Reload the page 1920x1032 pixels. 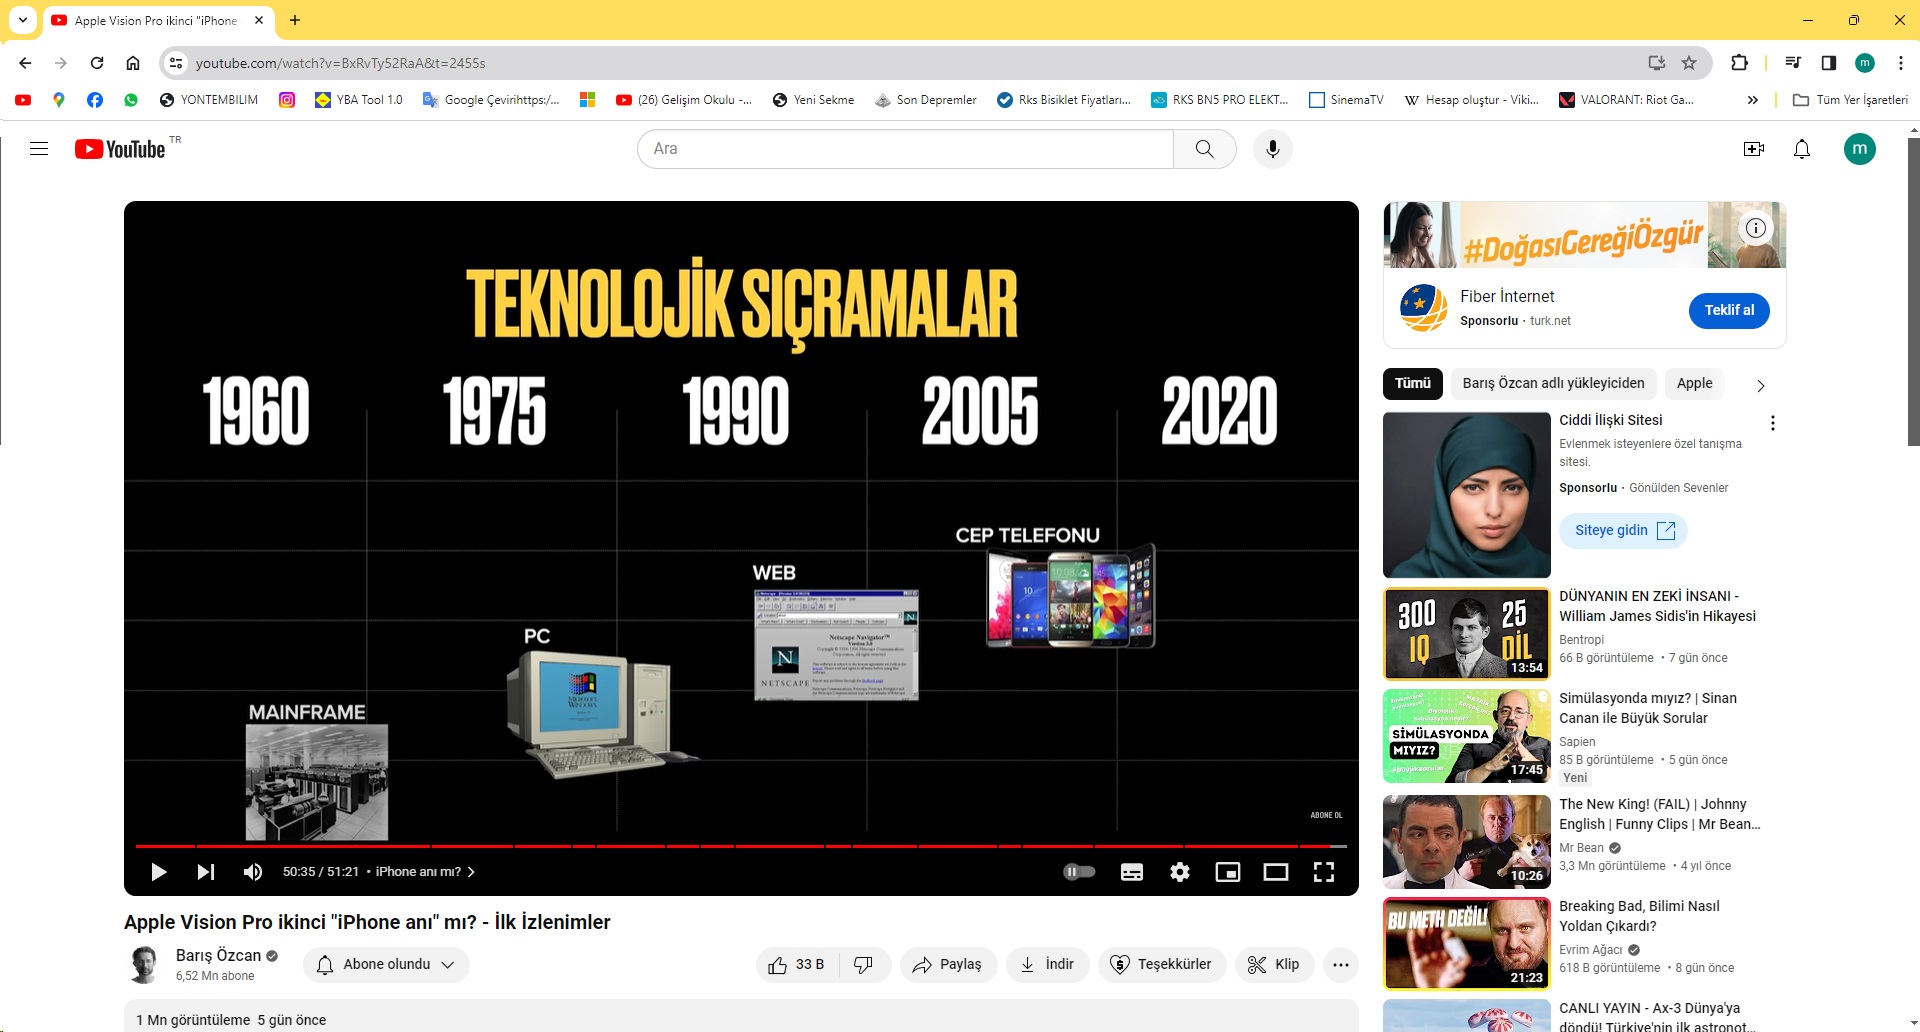click(x=97, y=63)
